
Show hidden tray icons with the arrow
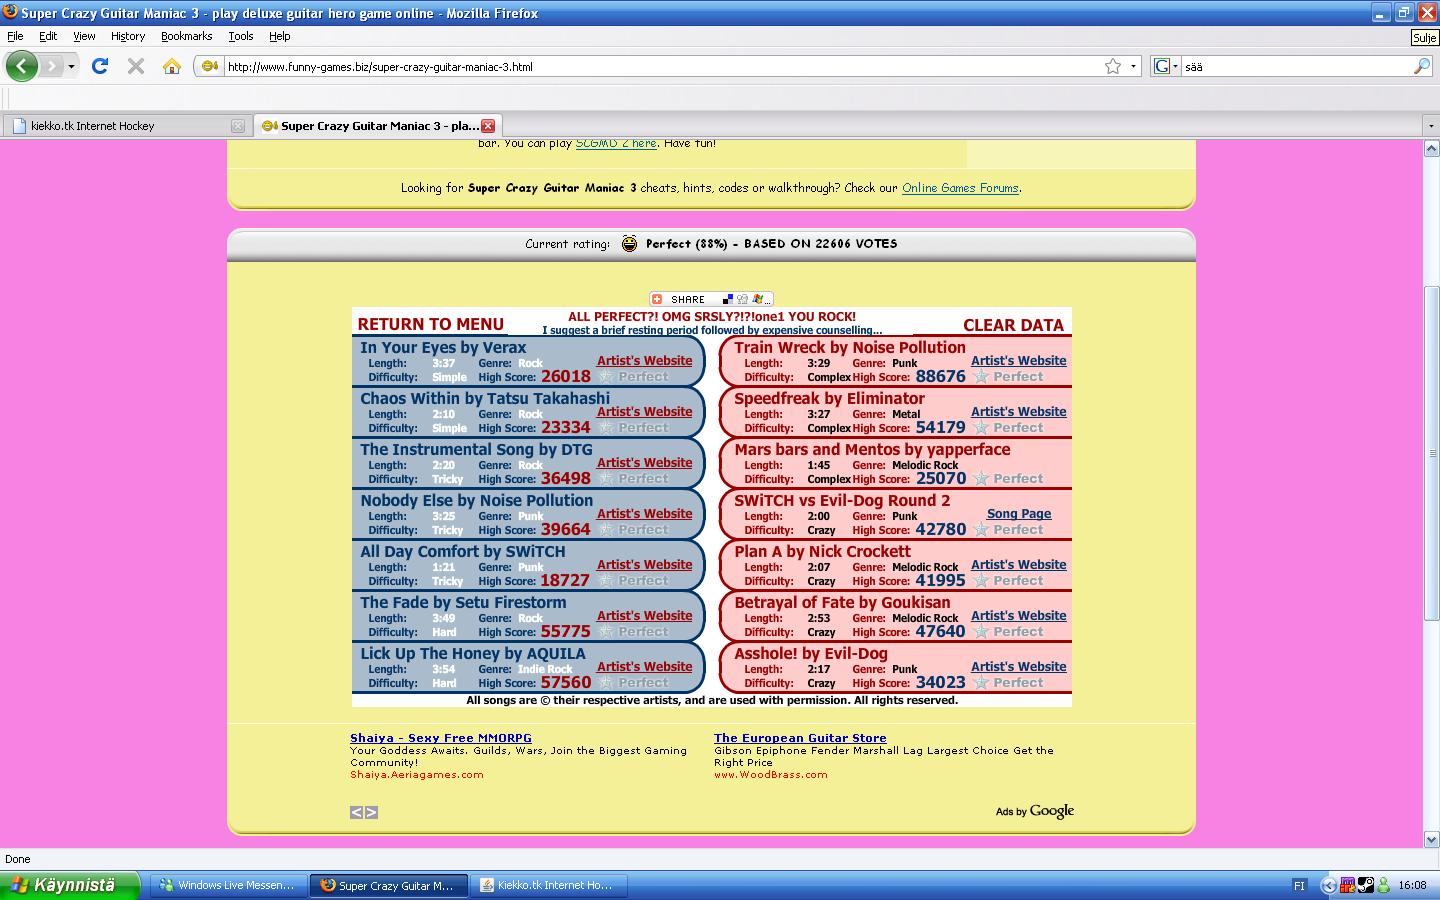(1328, 885)
